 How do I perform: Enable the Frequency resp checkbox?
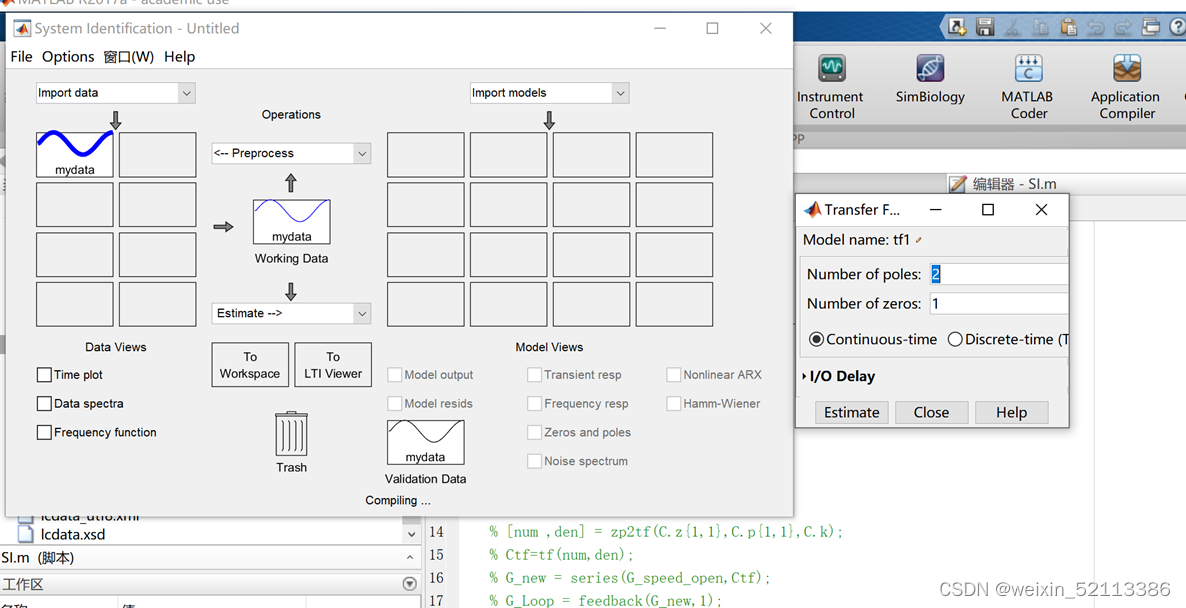click(534, 404)
